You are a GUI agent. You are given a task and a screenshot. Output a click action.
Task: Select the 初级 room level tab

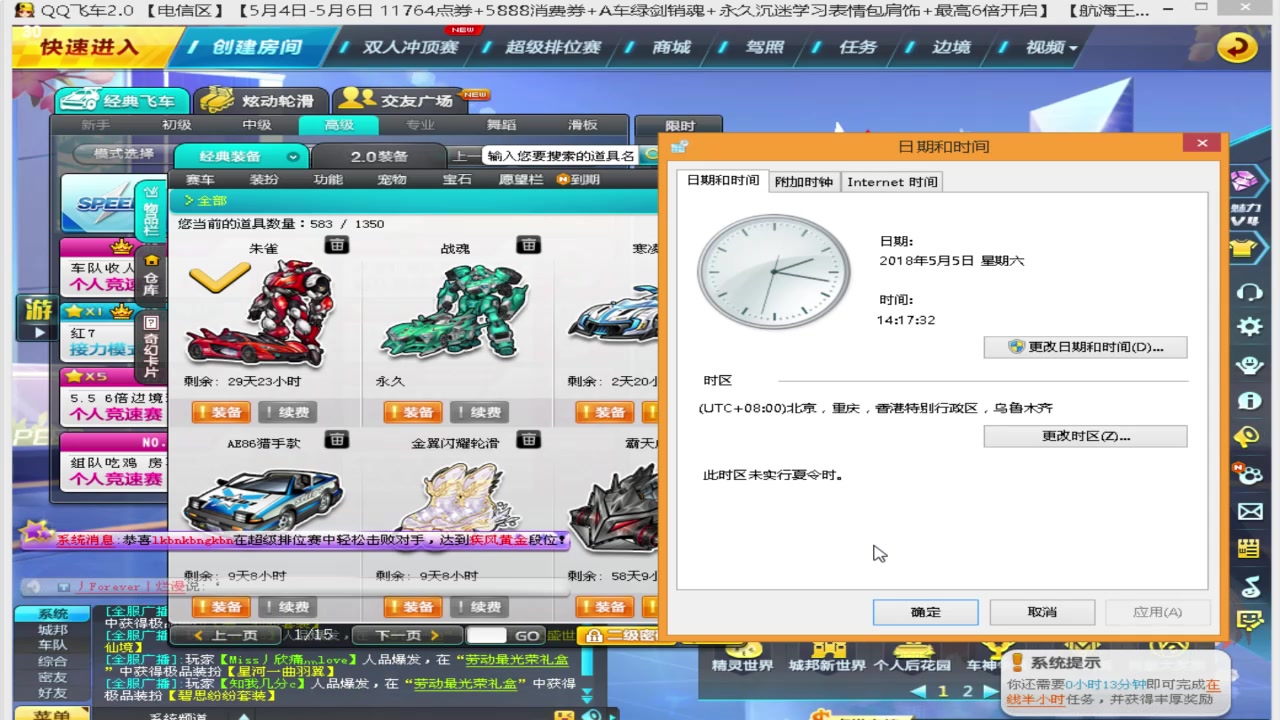click(x=176, y=125)
